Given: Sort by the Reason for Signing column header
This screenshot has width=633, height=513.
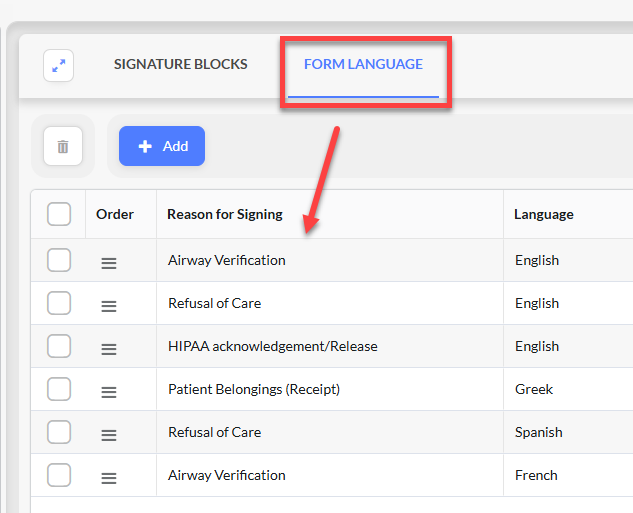Looking at the screenshot, I should click(x=225, y=214).
